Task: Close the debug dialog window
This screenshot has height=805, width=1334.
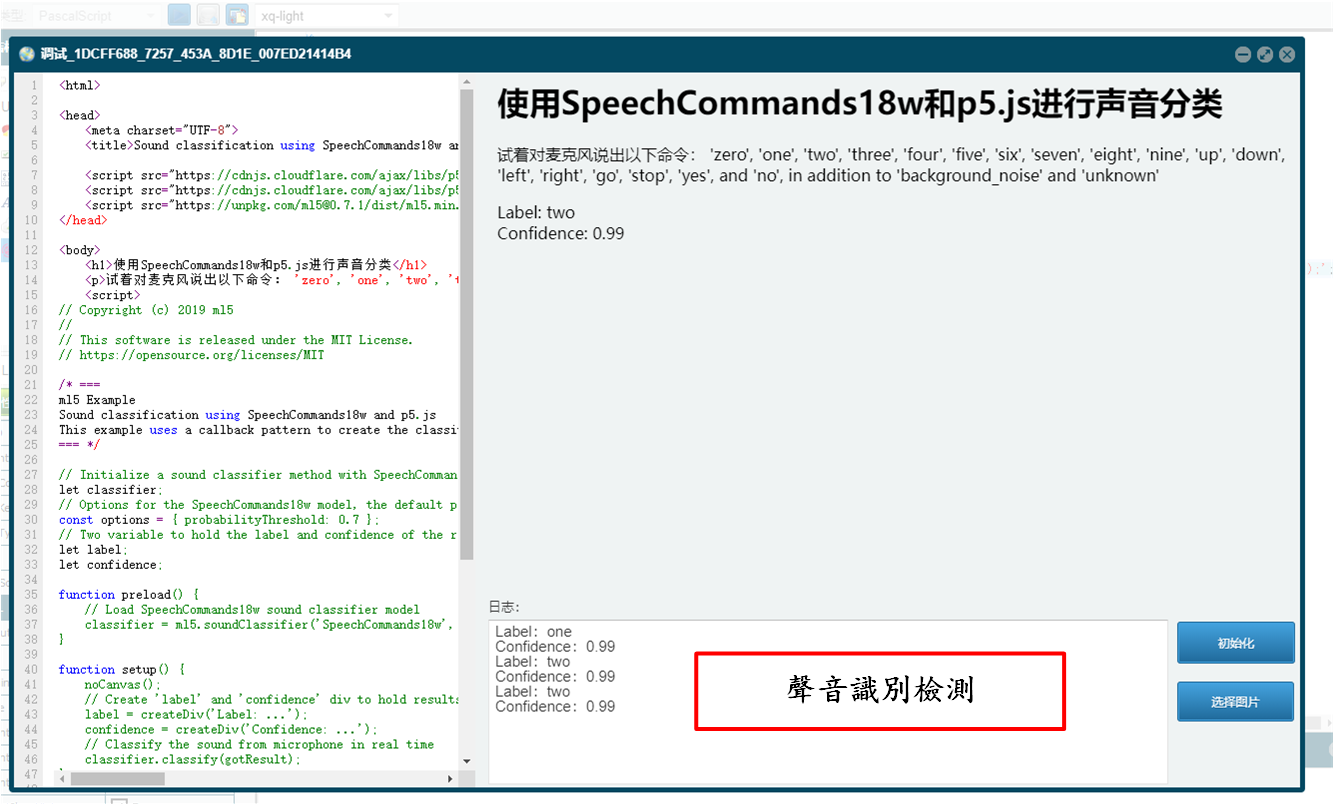Action: 1287,55
